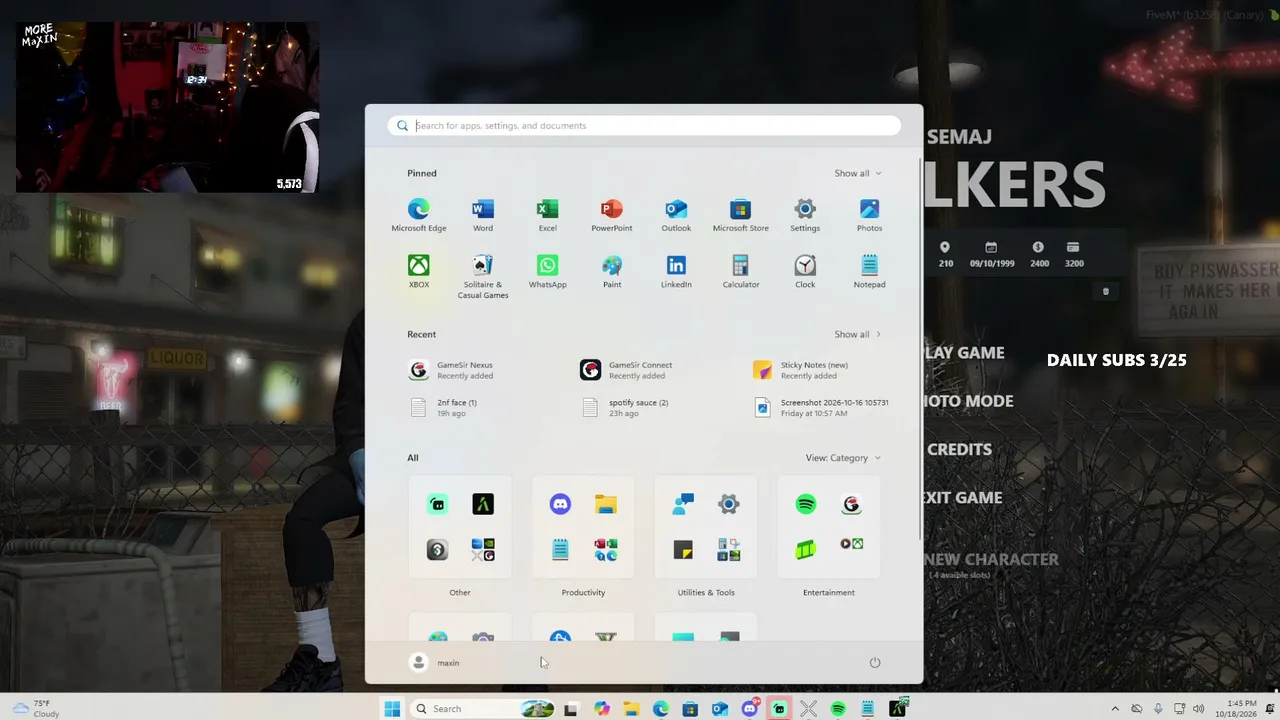Show hidden icons in system tray
The image size is (1280, 720).
tap(1115, 708)
